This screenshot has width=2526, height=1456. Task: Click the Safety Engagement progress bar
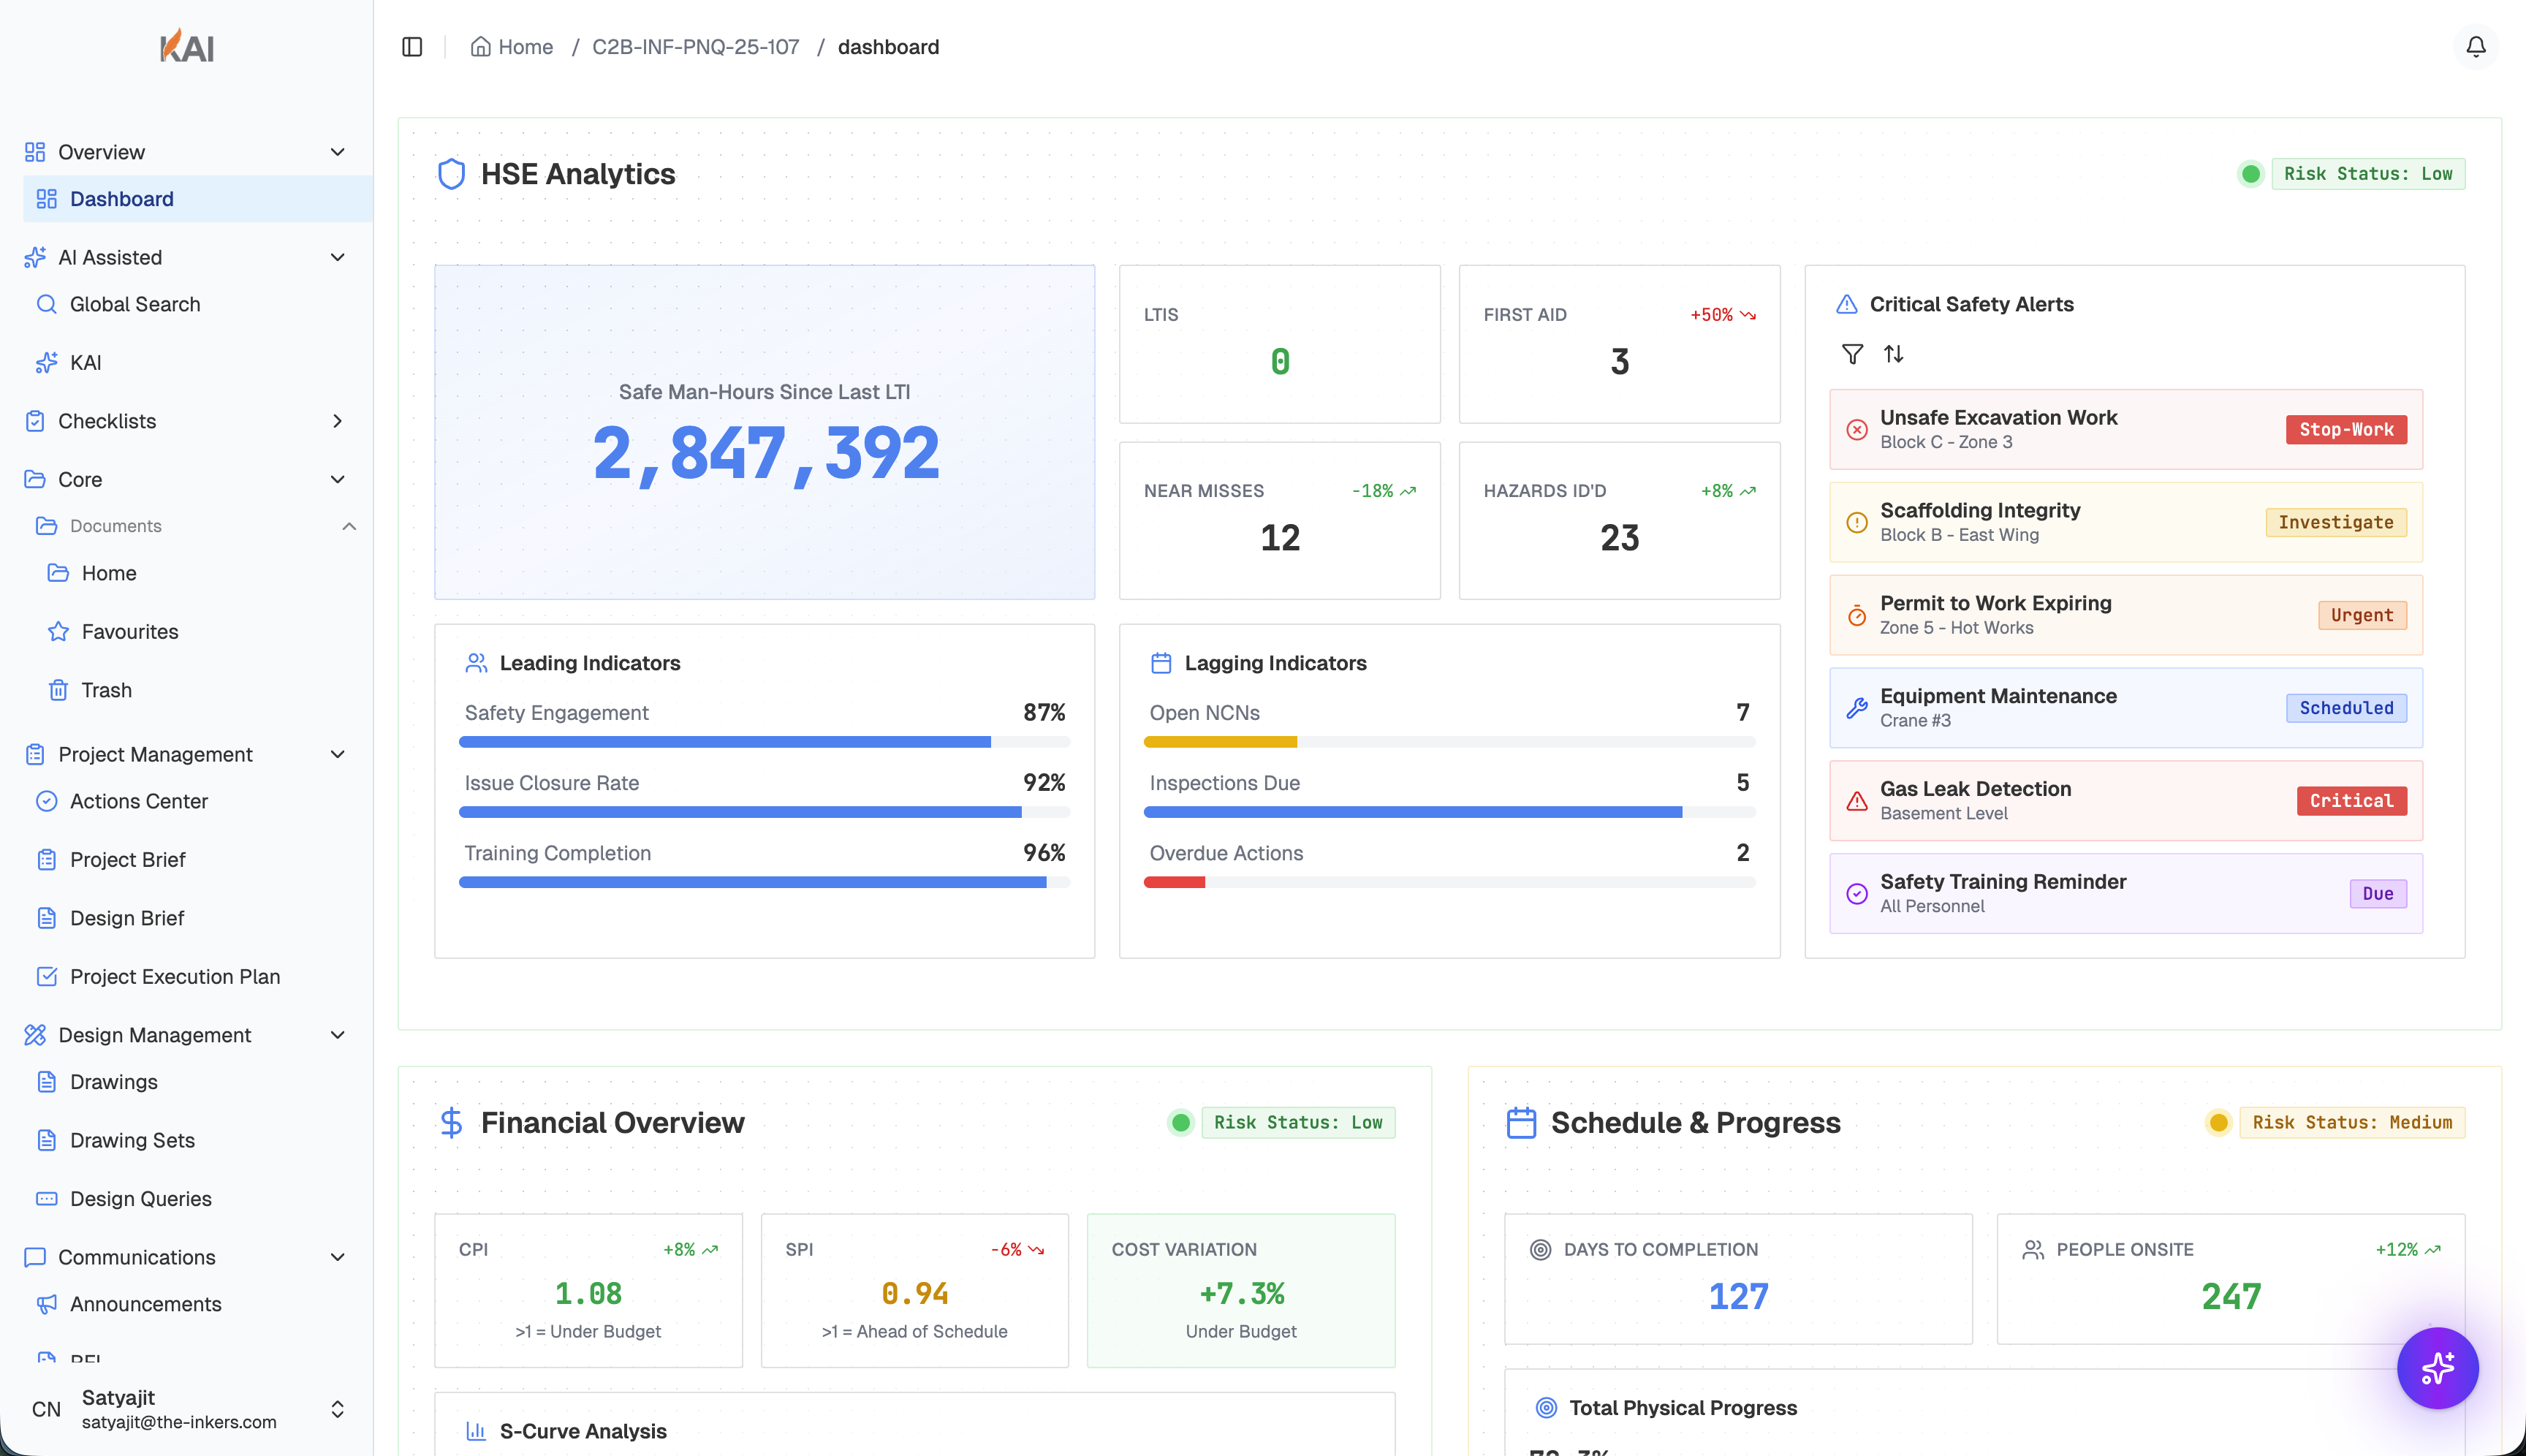(764, 742)
